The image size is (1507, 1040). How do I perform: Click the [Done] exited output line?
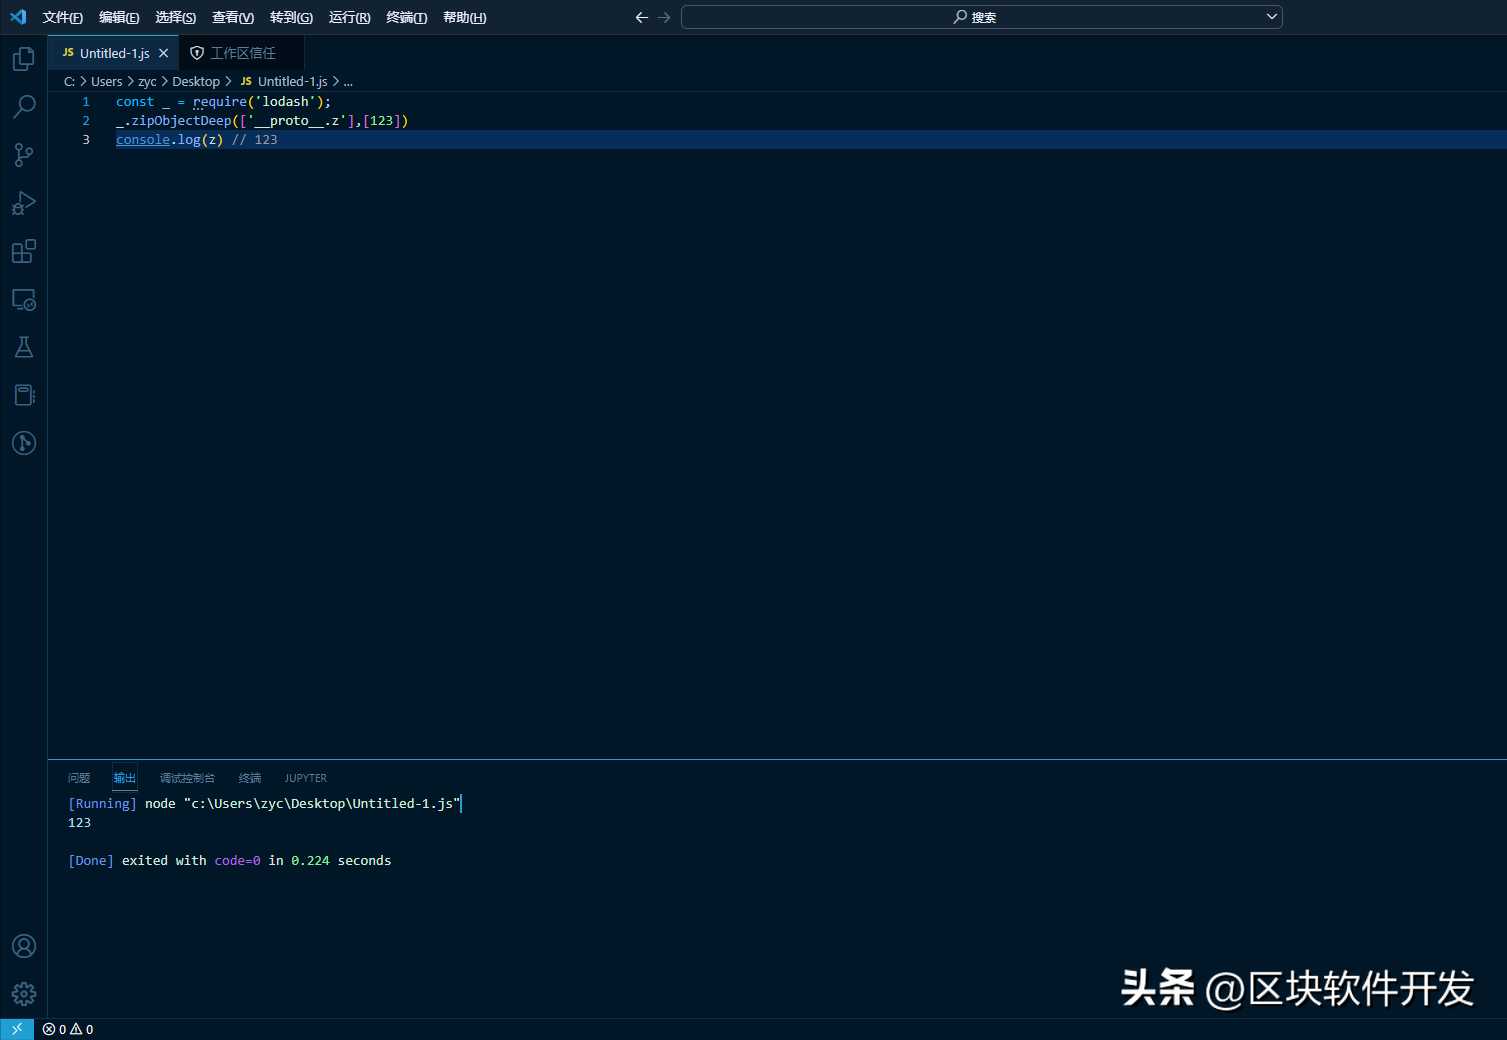(x=229, y=861)
